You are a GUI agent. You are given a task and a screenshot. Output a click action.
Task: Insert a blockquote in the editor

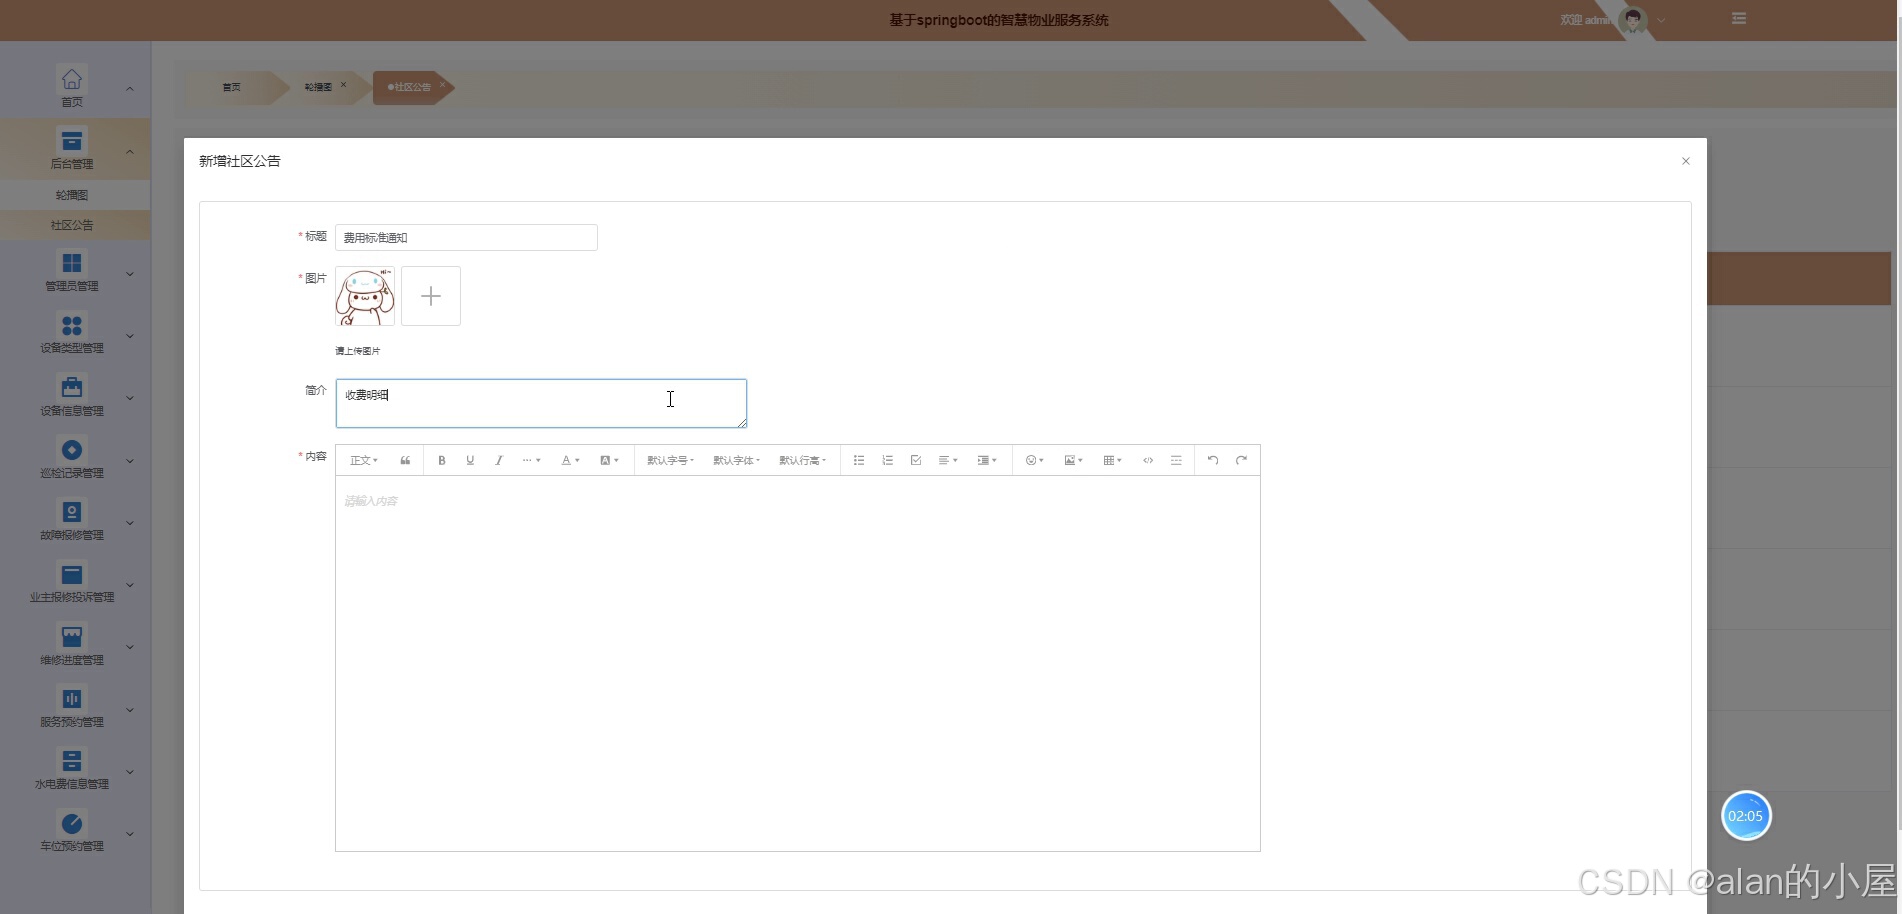405,460
